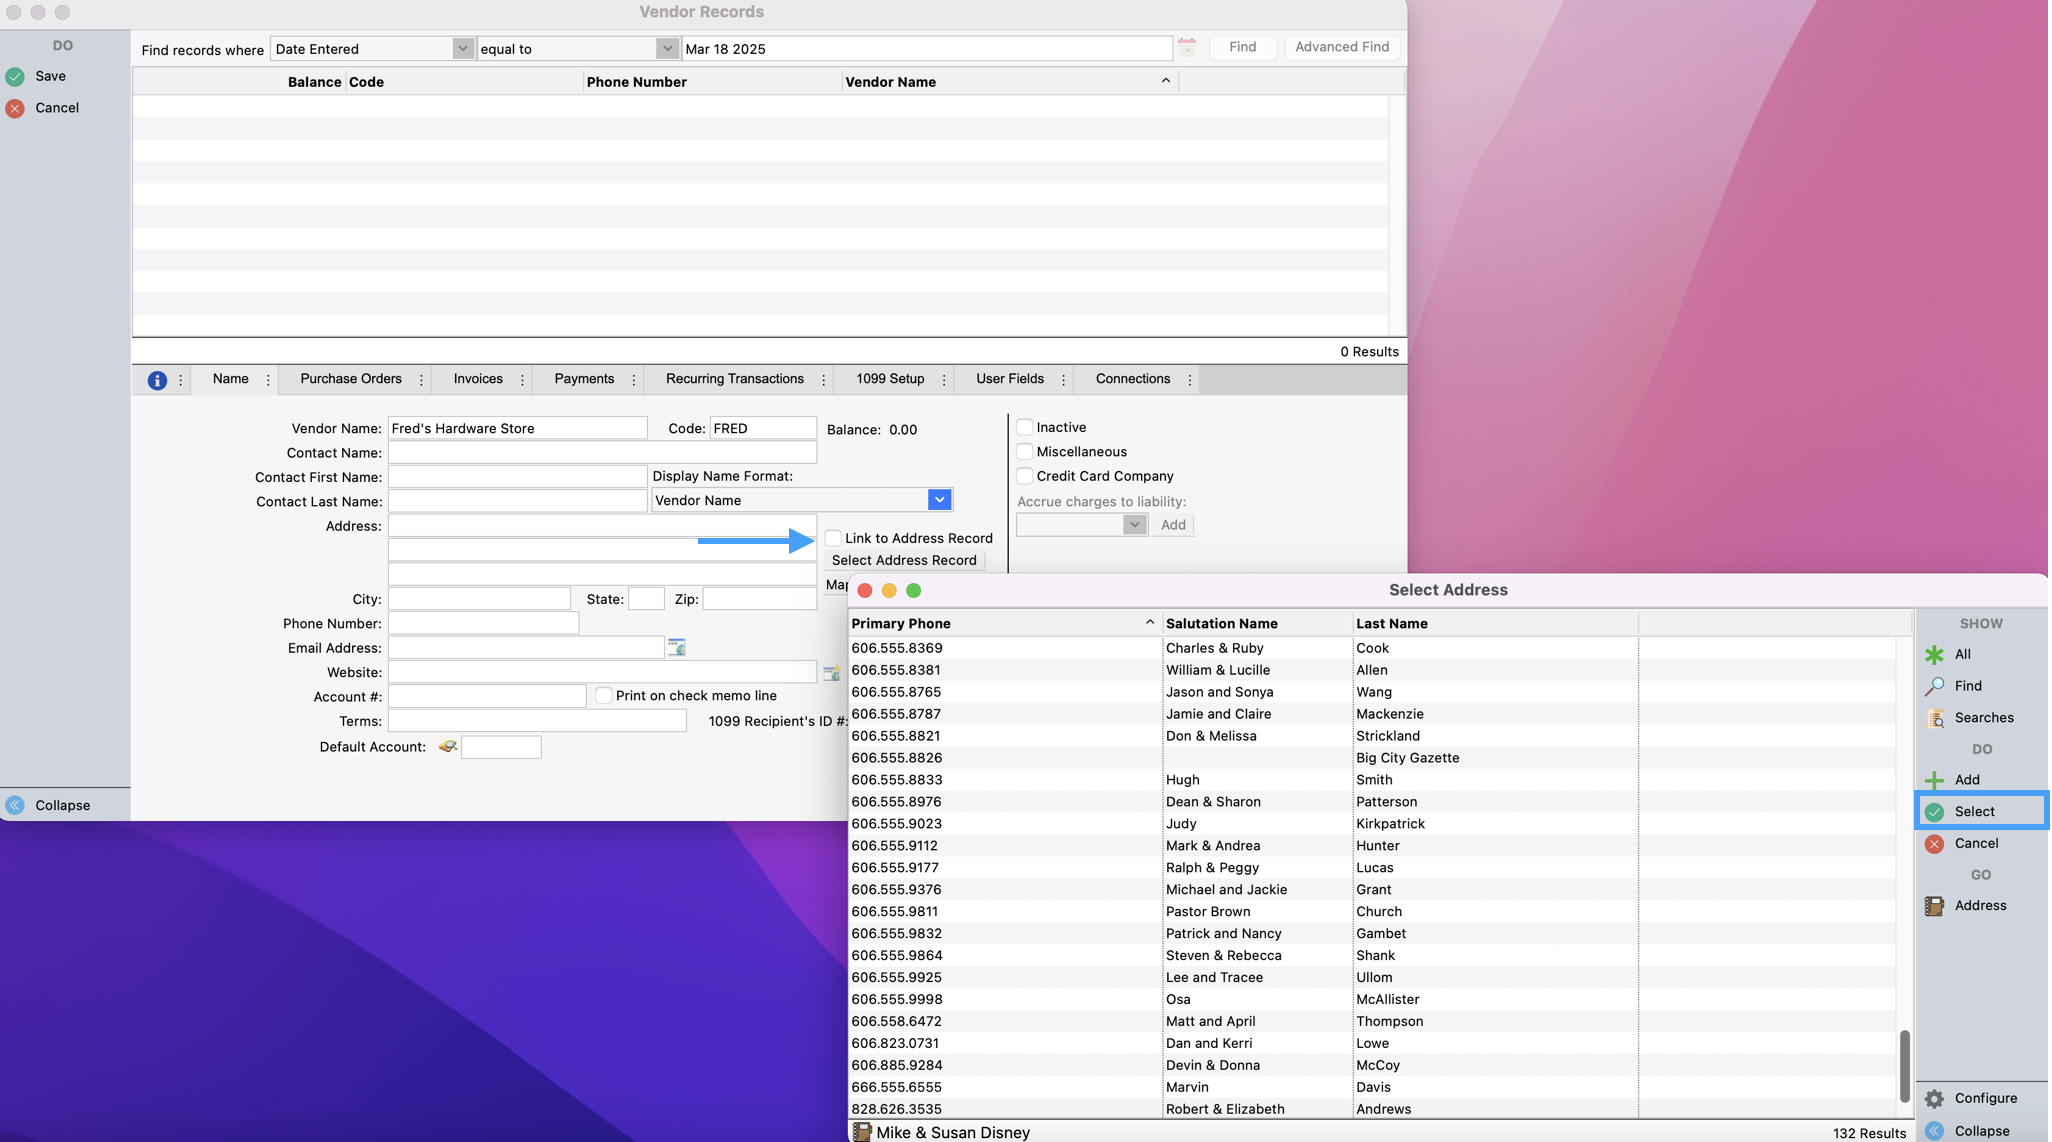Switch to the Purchase Orders tab
Image resolution: width=2052 pixels, height=1142 pixels.
tap(351, 379)
